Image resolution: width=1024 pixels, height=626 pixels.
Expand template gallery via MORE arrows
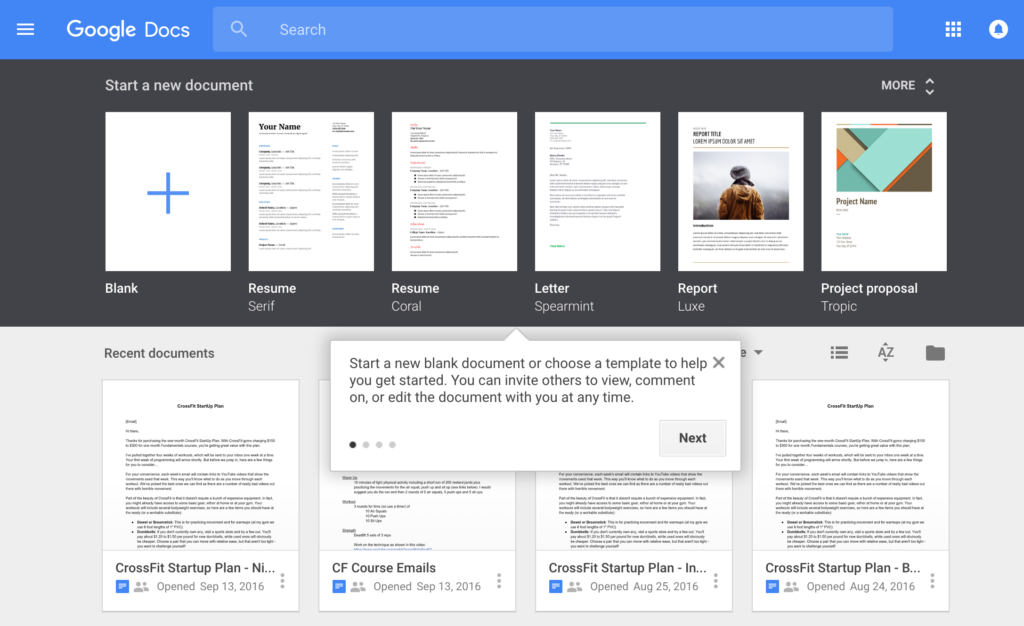point(930,86)
